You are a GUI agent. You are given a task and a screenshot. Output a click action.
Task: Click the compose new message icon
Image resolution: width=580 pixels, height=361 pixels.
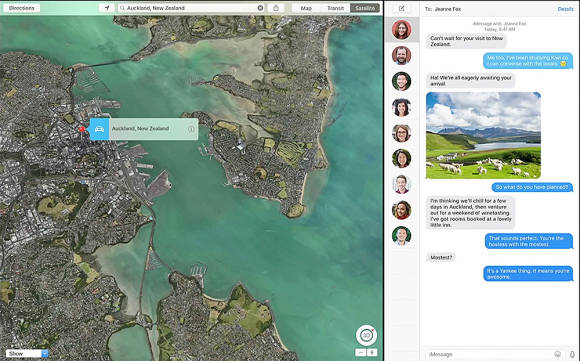(x=402, y=9)
